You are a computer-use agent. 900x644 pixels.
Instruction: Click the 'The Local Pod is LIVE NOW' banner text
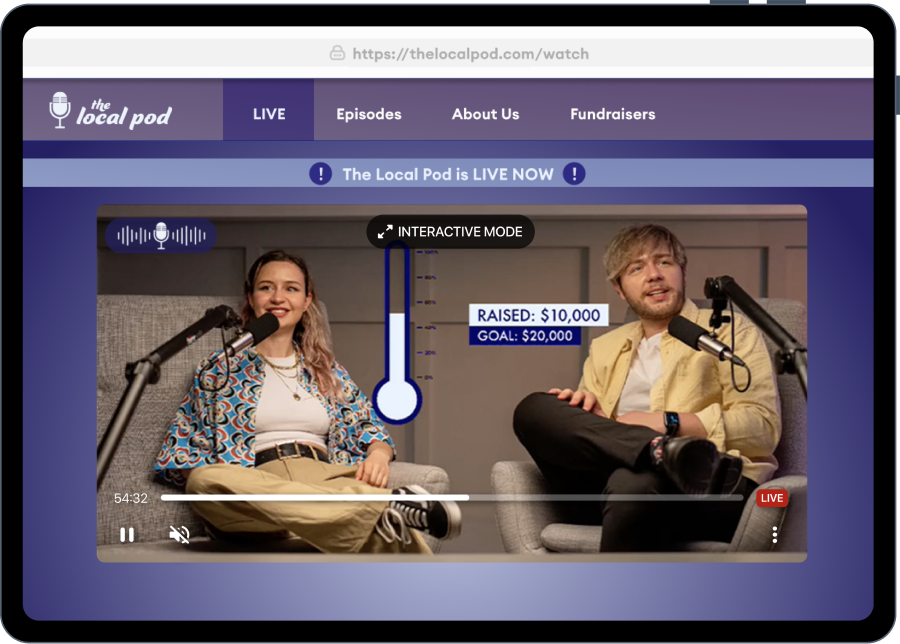coord(447,174)
